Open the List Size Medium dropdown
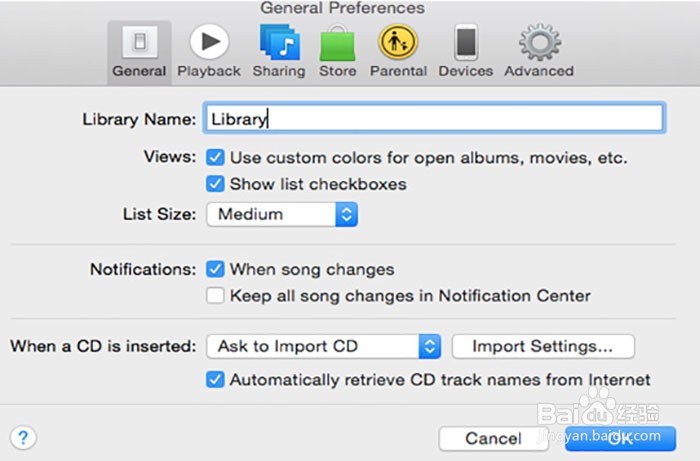This screenshot has width=700, height=461. point(282,214)
